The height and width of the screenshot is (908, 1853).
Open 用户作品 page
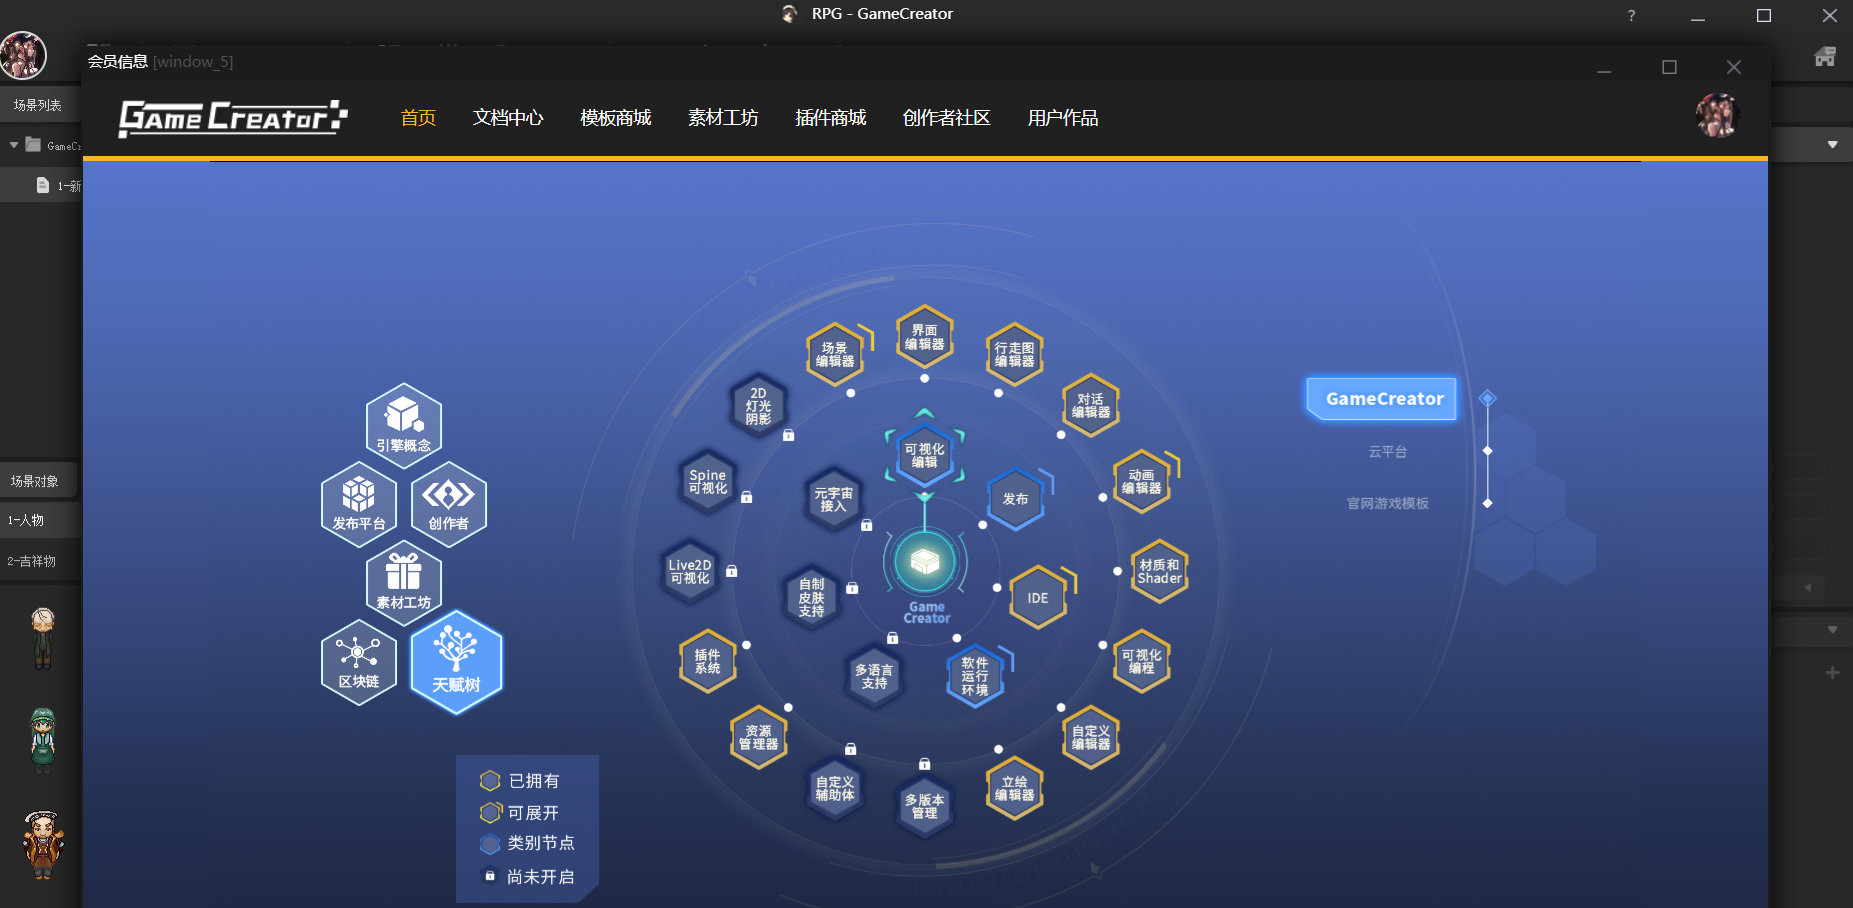(1063, 118)
